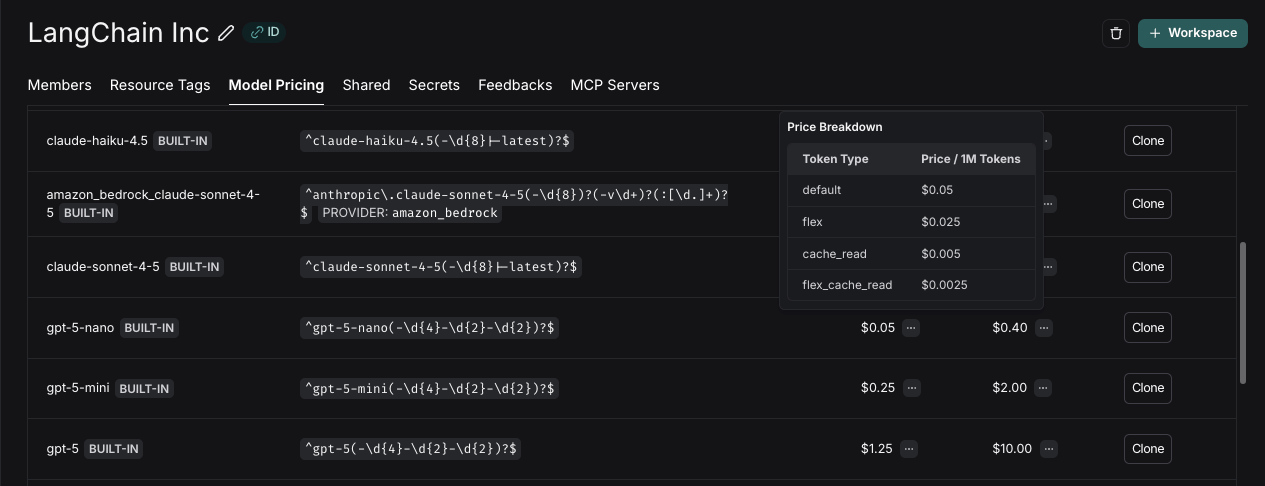This screenshot has height=486, width=1265.
Task: Clone the claude-haiku-4.5 model pricing
Action: pyautogui.click(x=1147, y=141)
